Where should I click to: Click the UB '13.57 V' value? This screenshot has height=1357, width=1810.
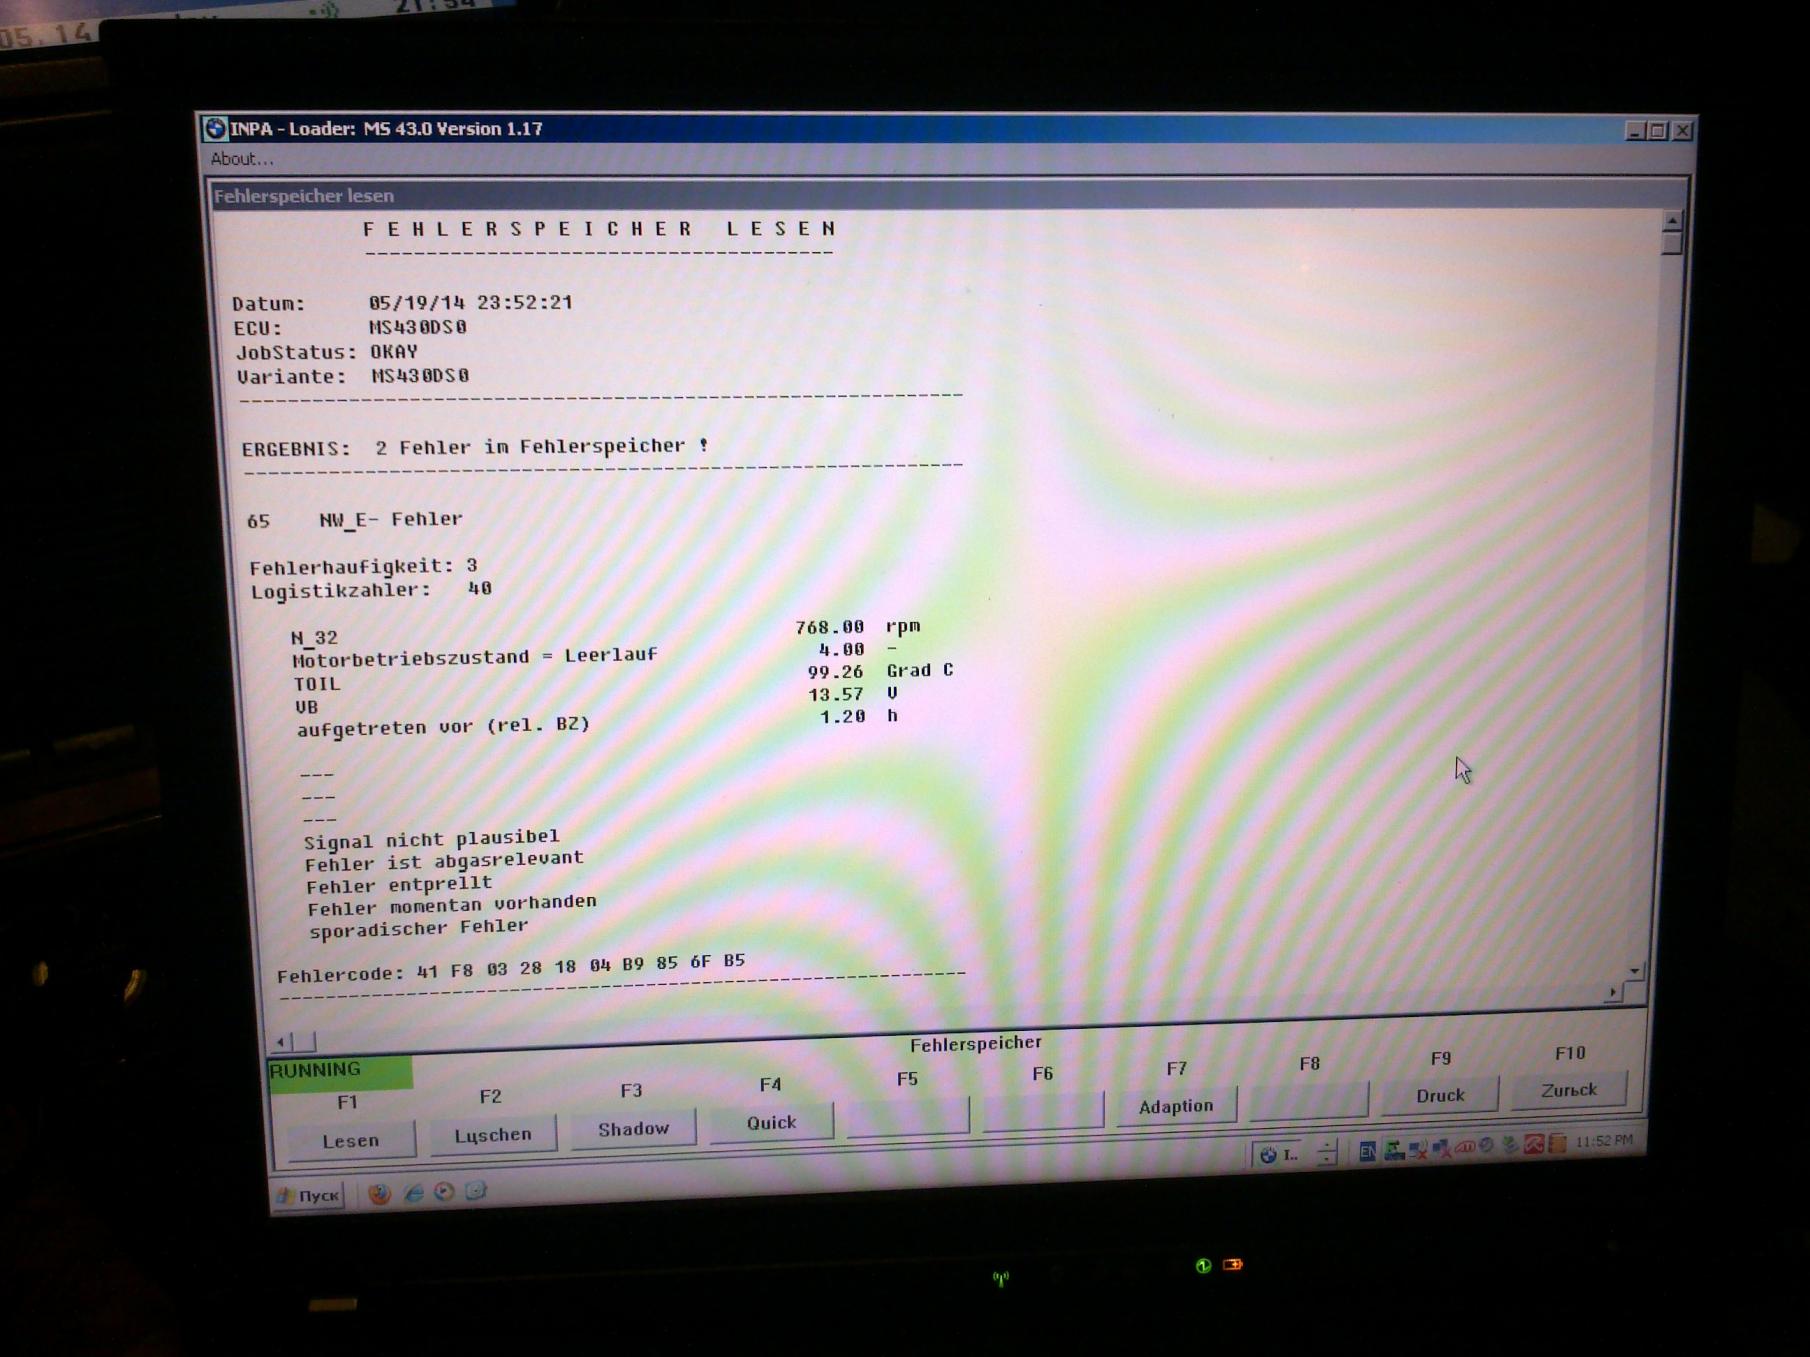(853, 694)
